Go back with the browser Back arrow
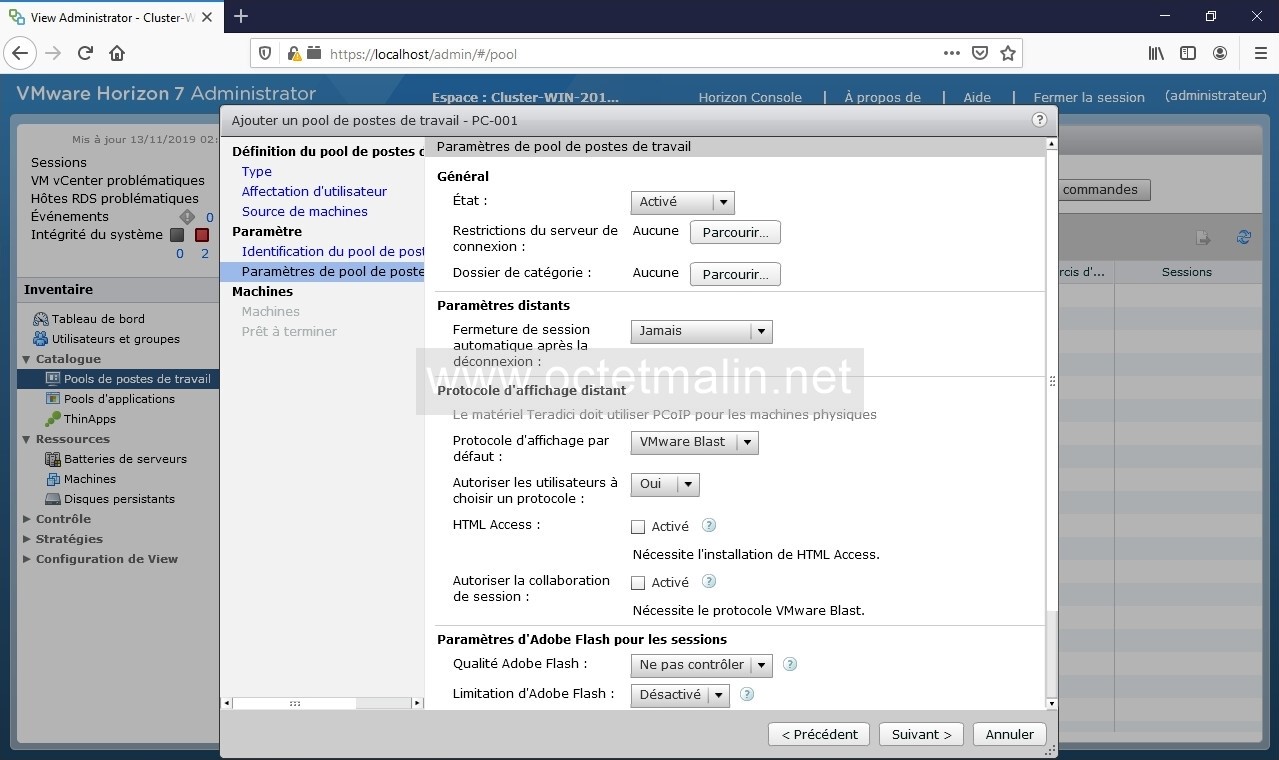Screen dimensions: 1279x760 (21, 53)
